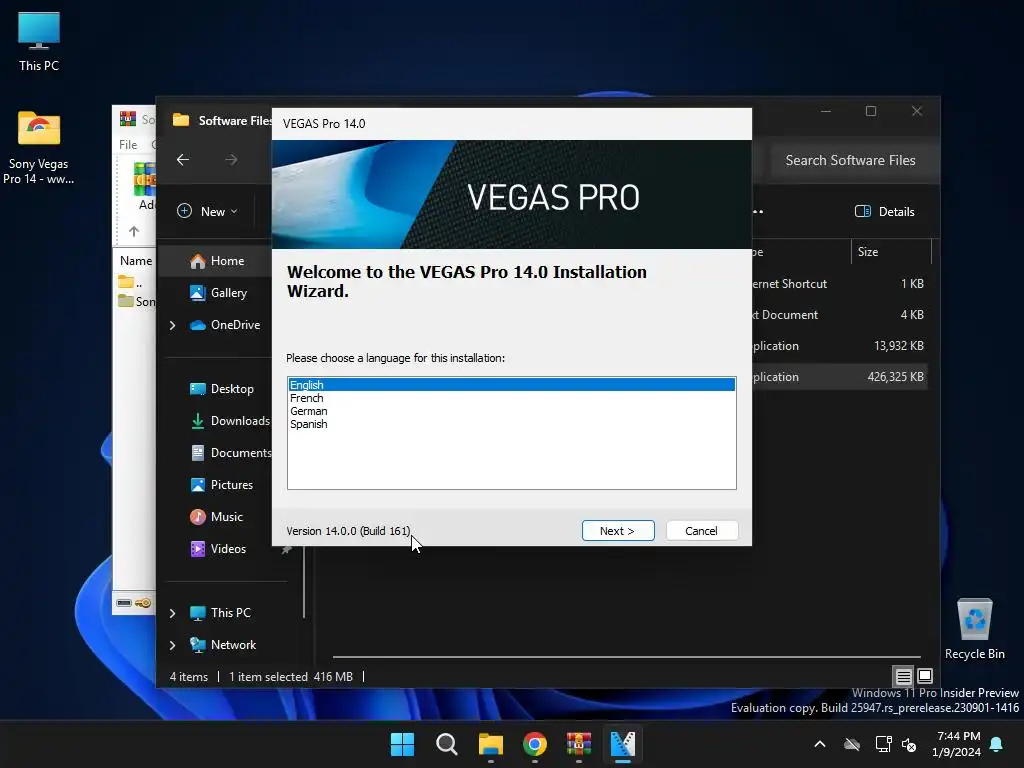Image resolution: width=1024 pixels, height=768 pixels.
Task: Open network status icon in tray
Action: tap(884, 744)
